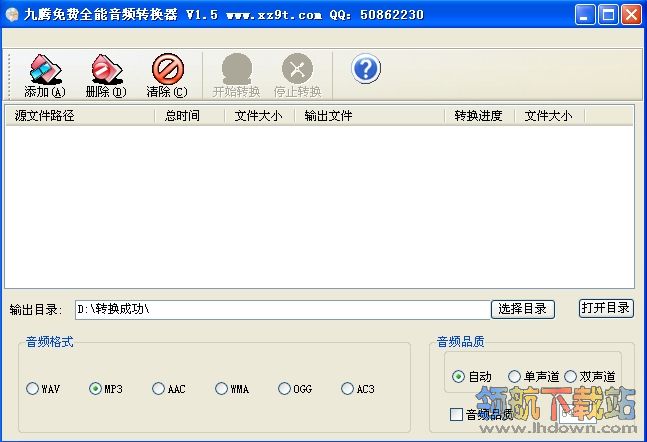Screen dimensions: 647x442
Task: Sort by the 总时间 column header
Action: 189,116
